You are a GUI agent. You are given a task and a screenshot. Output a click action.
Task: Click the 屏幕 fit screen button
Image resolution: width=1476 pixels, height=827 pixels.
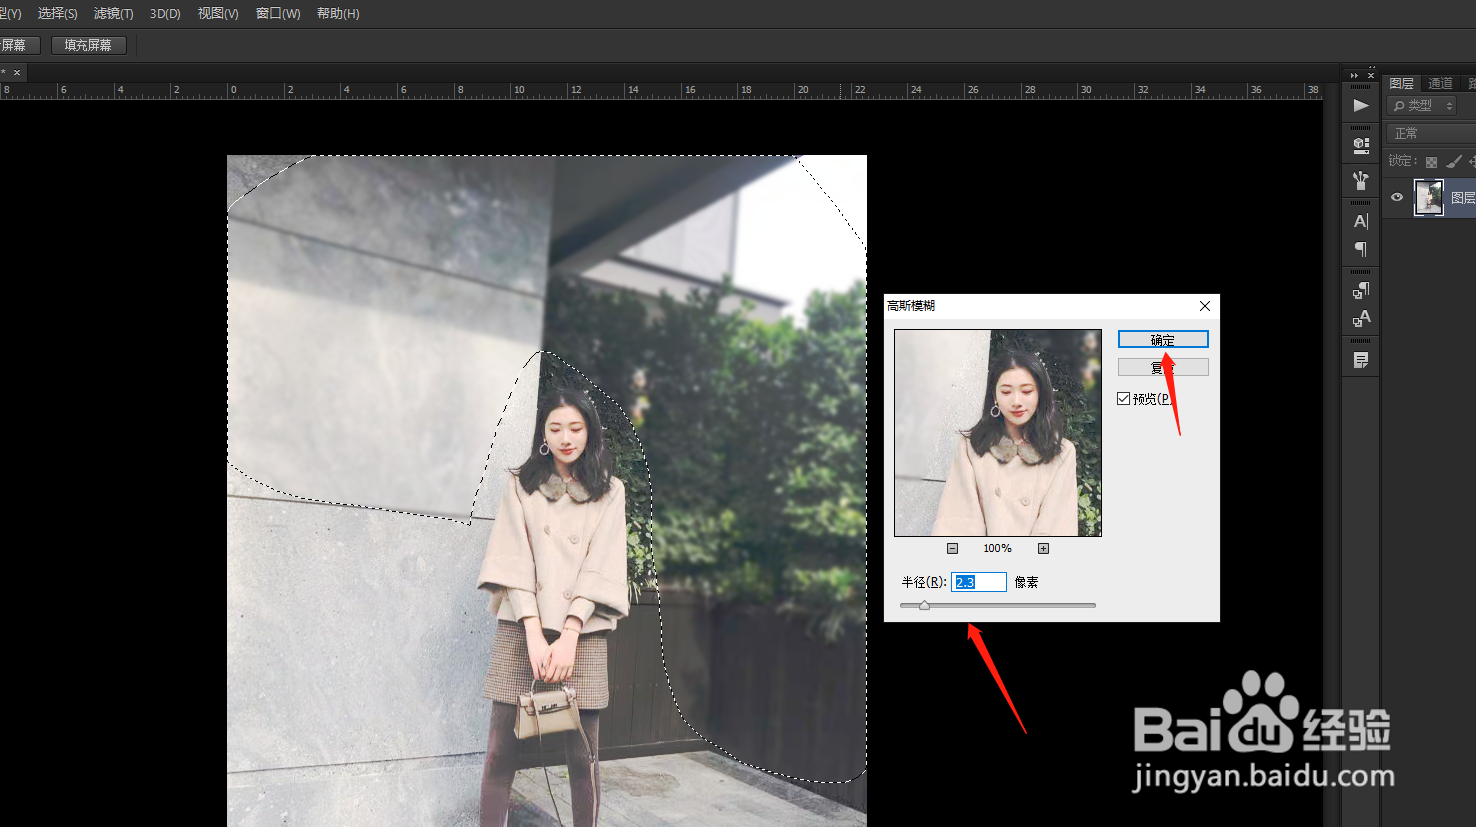point(19,45)
